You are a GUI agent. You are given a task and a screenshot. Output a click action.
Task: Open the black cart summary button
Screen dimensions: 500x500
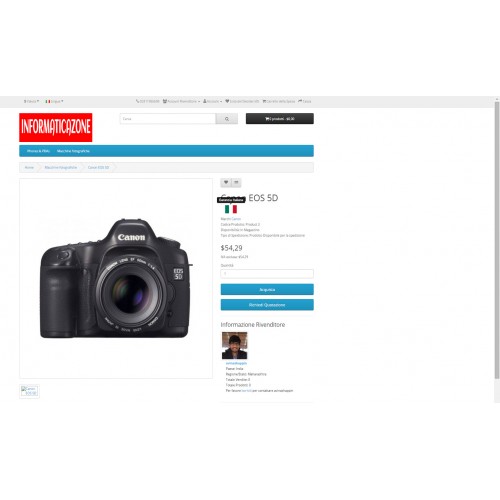tap(280, 119)
